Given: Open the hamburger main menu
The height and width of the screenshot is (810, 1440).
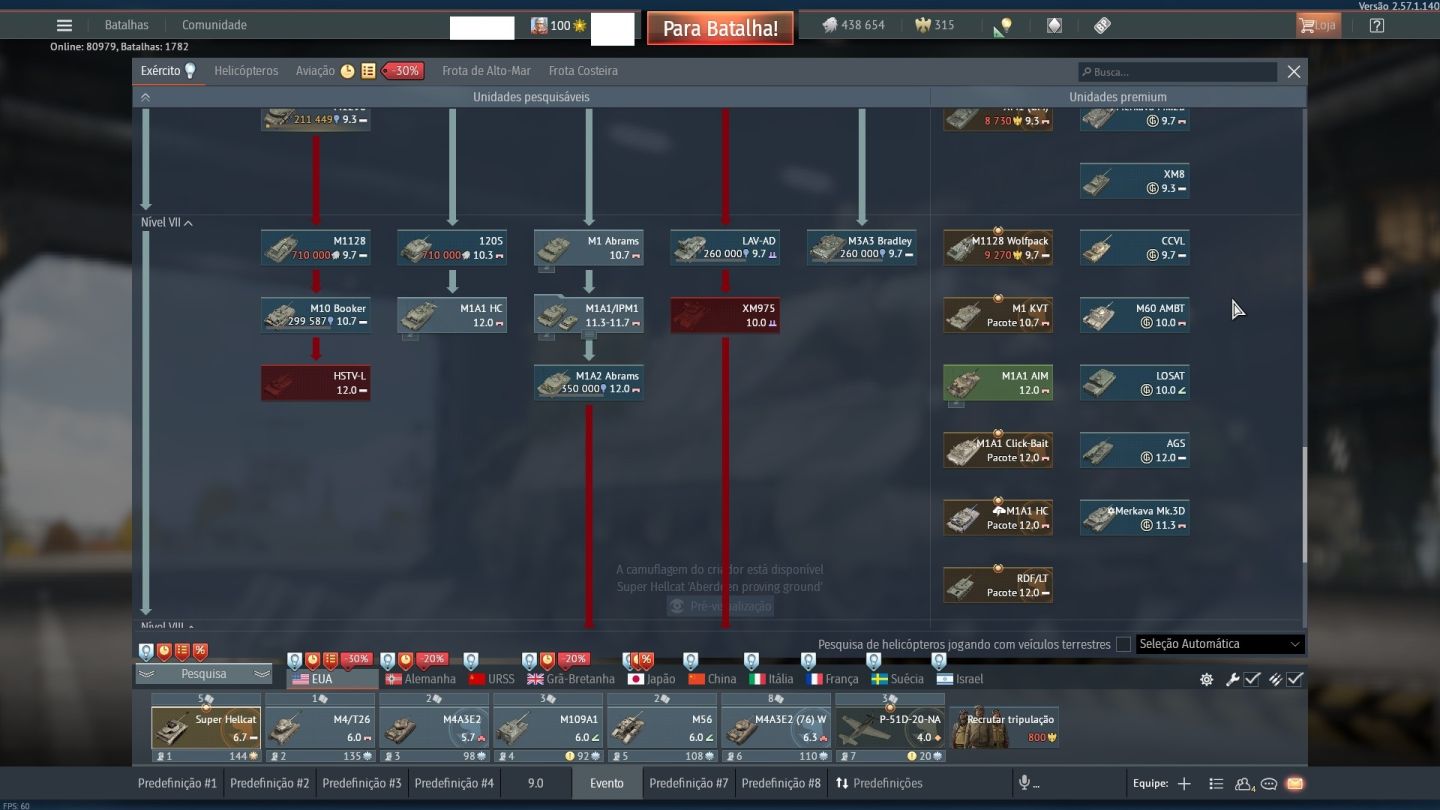Looking at the screenshot, I should tap(64, 26).
